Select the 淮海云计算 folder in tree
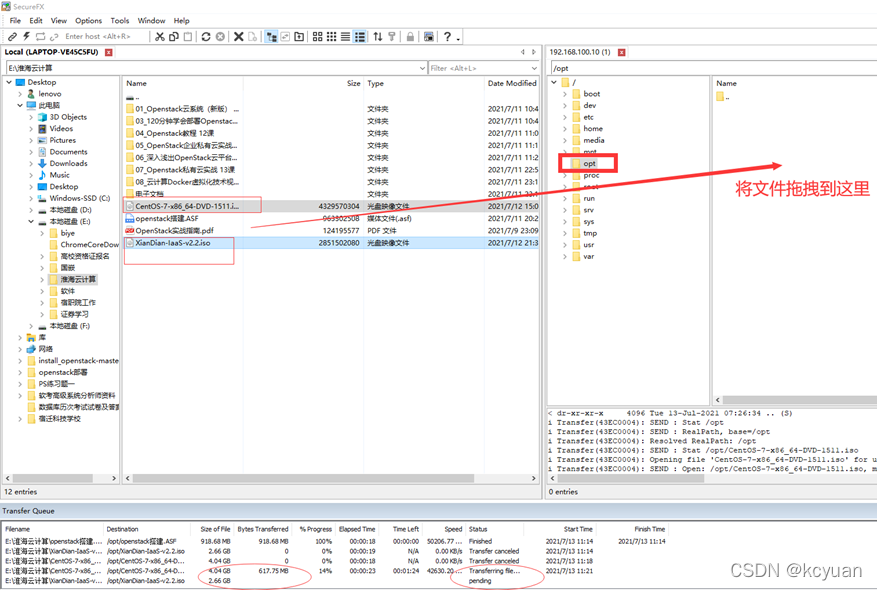 tap(78, 279)
